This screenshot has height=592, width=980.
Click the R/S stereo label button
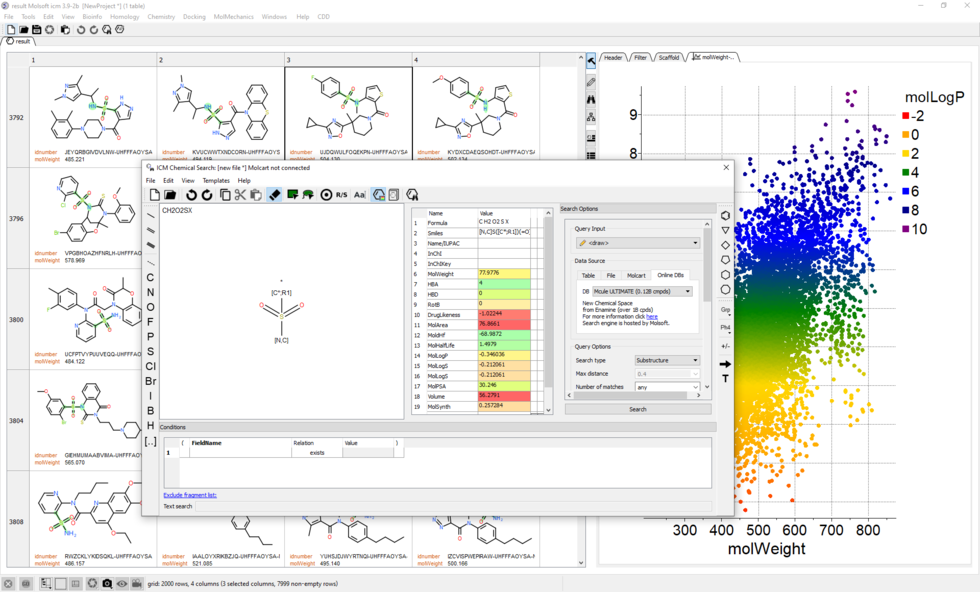[342, 195]
